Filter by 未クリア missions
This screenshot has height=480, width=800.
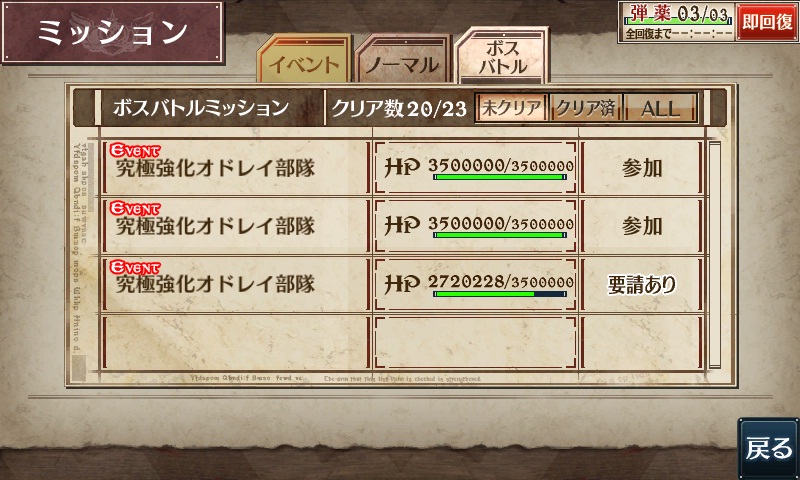pyautogui.click(x=512, y=108)
